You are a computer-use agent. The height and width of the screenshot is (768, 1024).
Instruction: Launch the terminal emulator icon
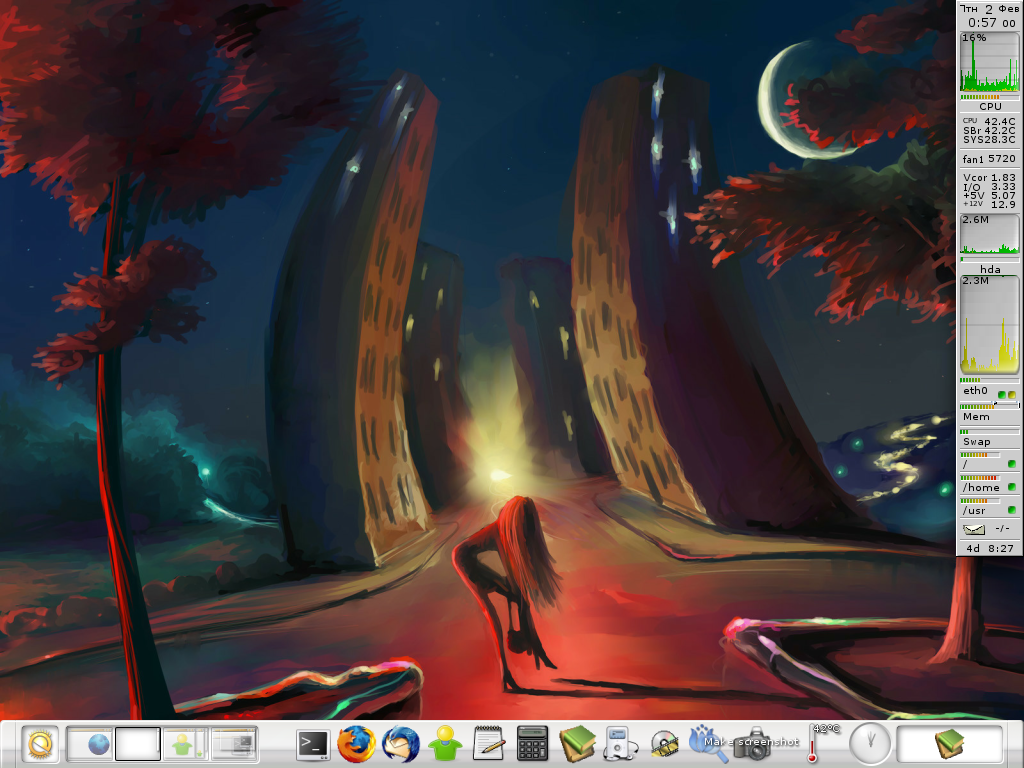coord(313,744)
